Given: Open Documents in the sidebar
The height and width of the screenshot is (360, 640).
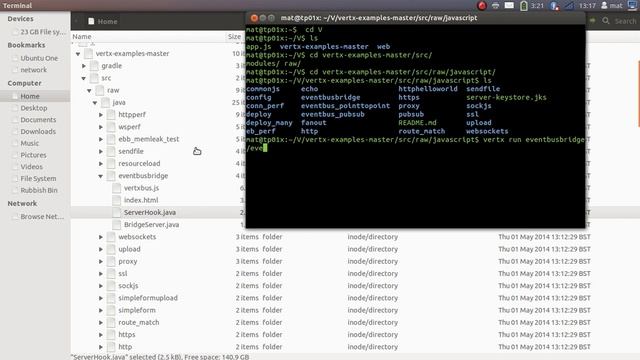Looking at the screenshot, I should click(38, 120).
